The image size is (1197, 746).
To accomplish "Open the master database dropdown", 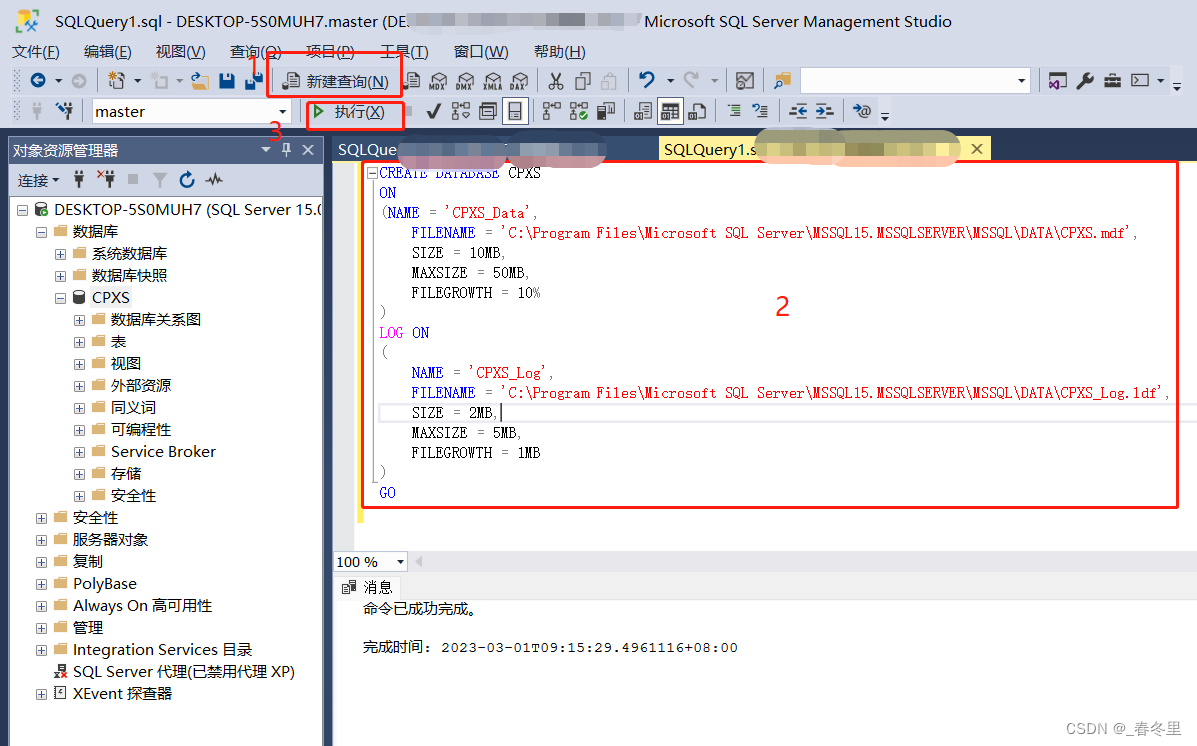I will pos(282,112).
